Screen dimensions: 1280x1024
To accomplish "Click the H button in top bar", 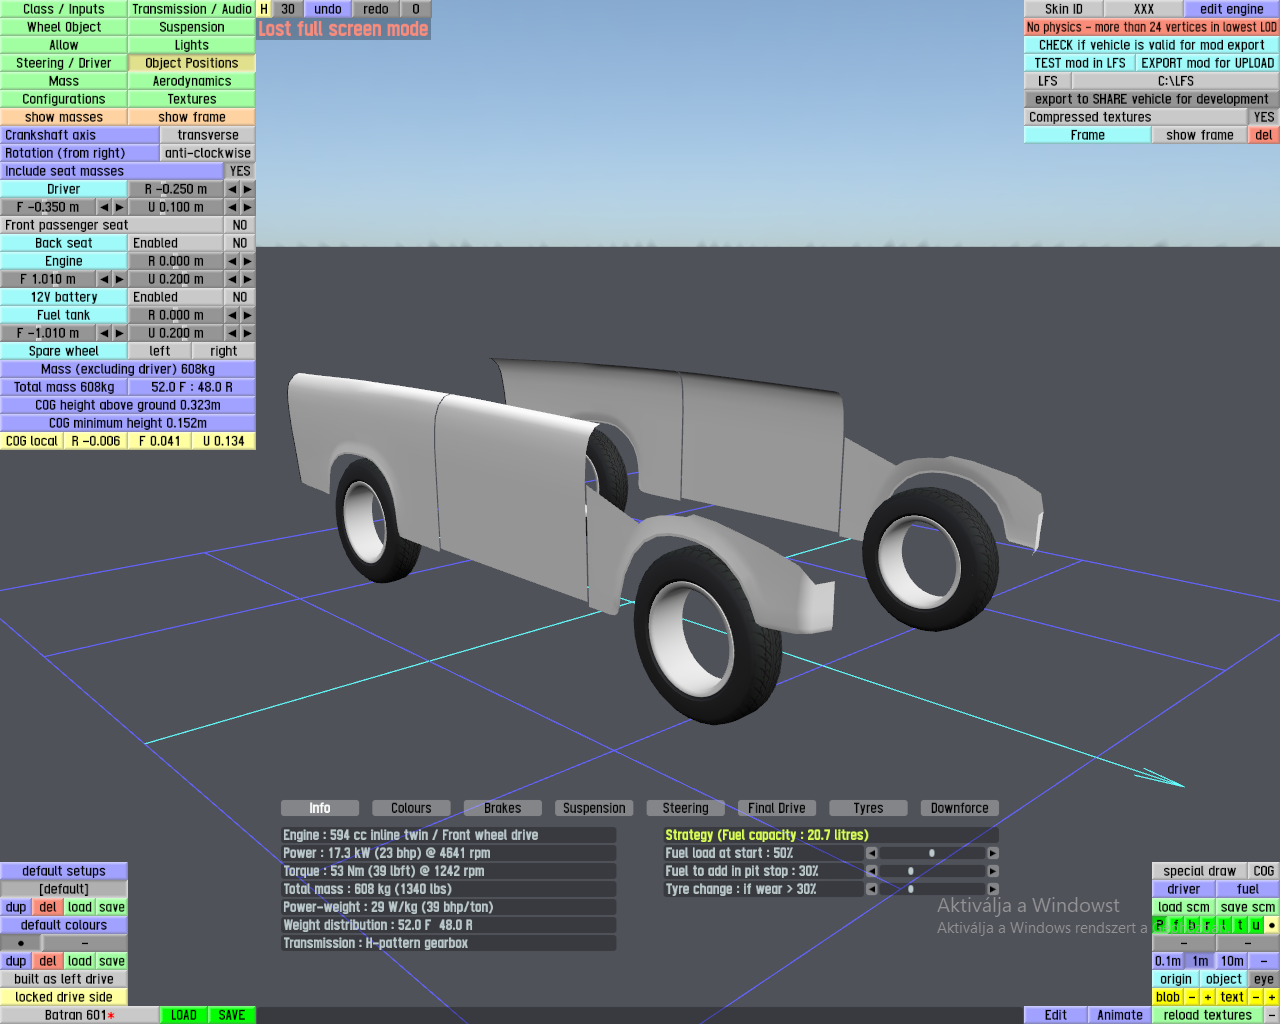I will click(264, 9).
